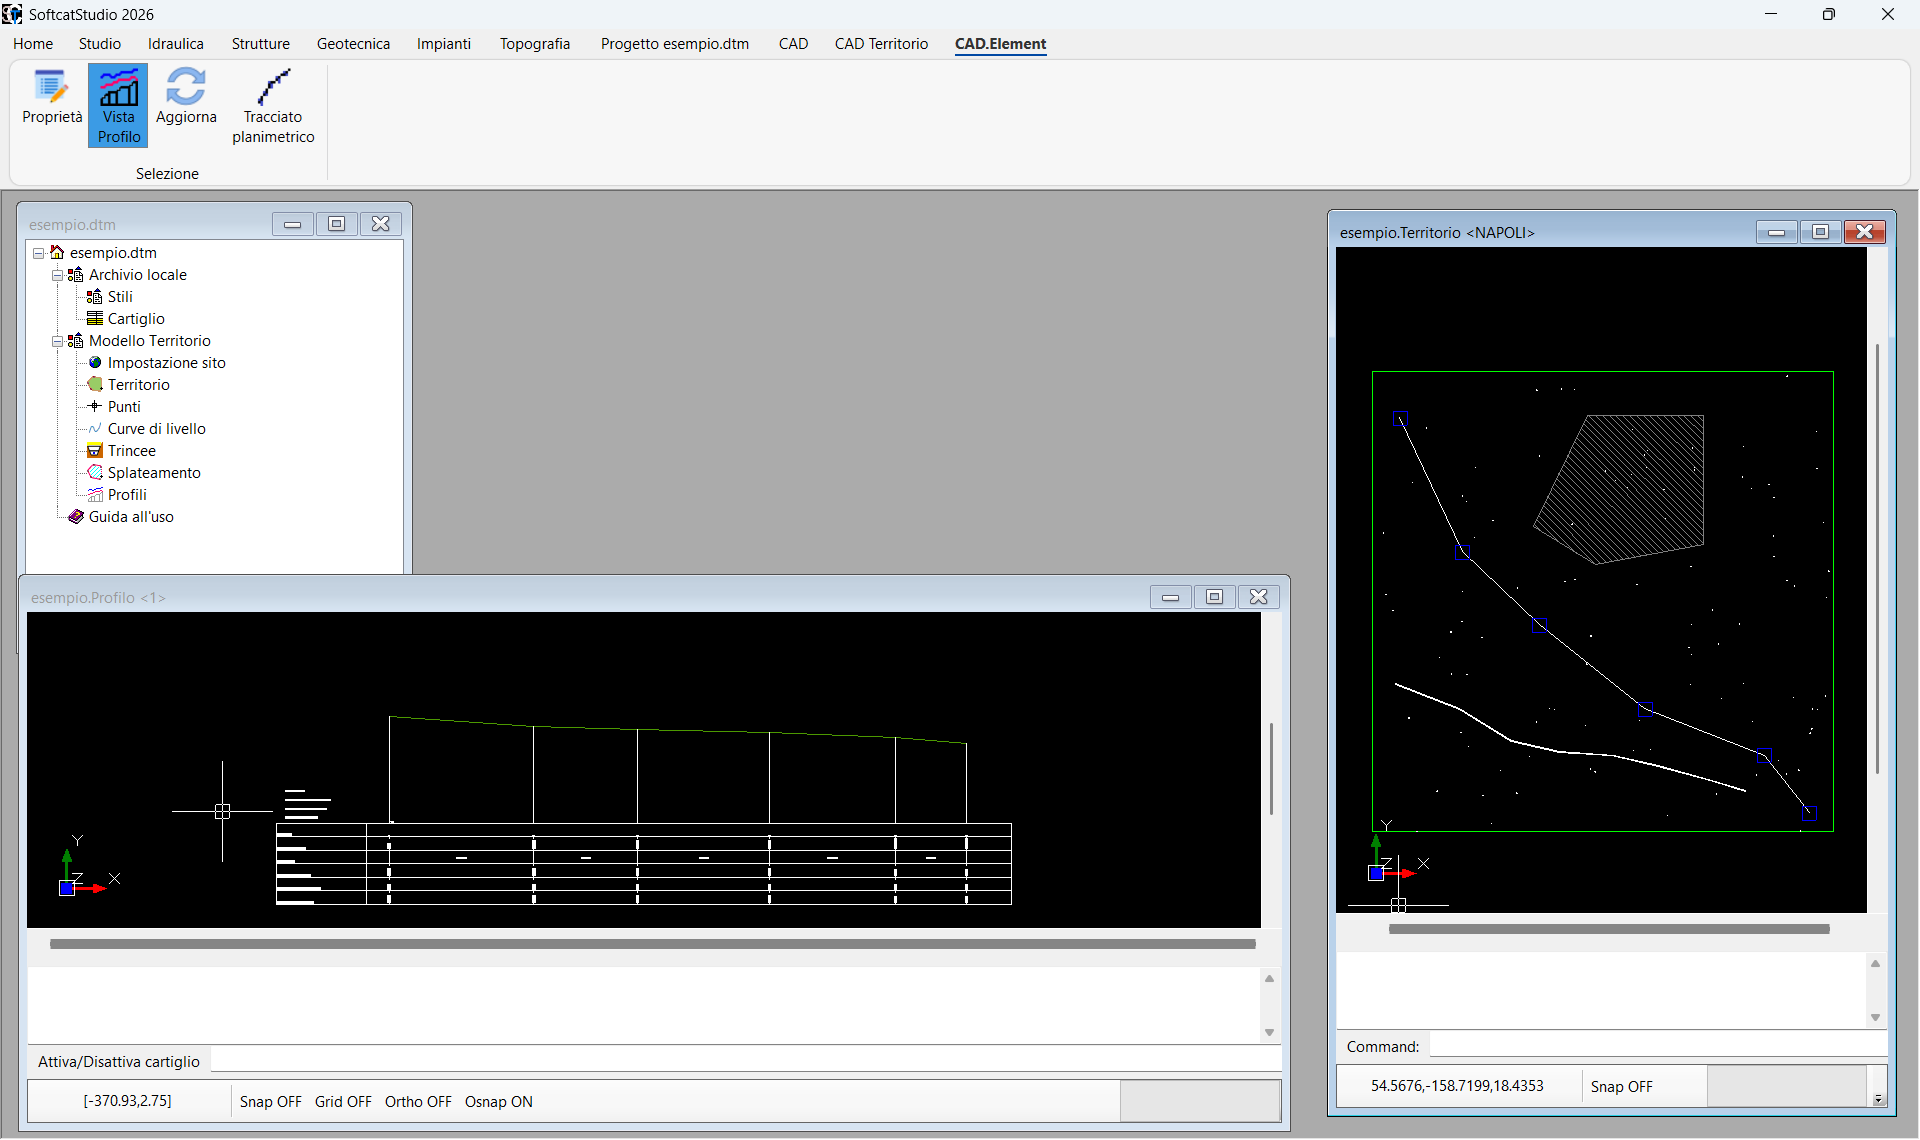Select the Spalateamento label in the tree

pyautogui.click(x=154, y=473)
